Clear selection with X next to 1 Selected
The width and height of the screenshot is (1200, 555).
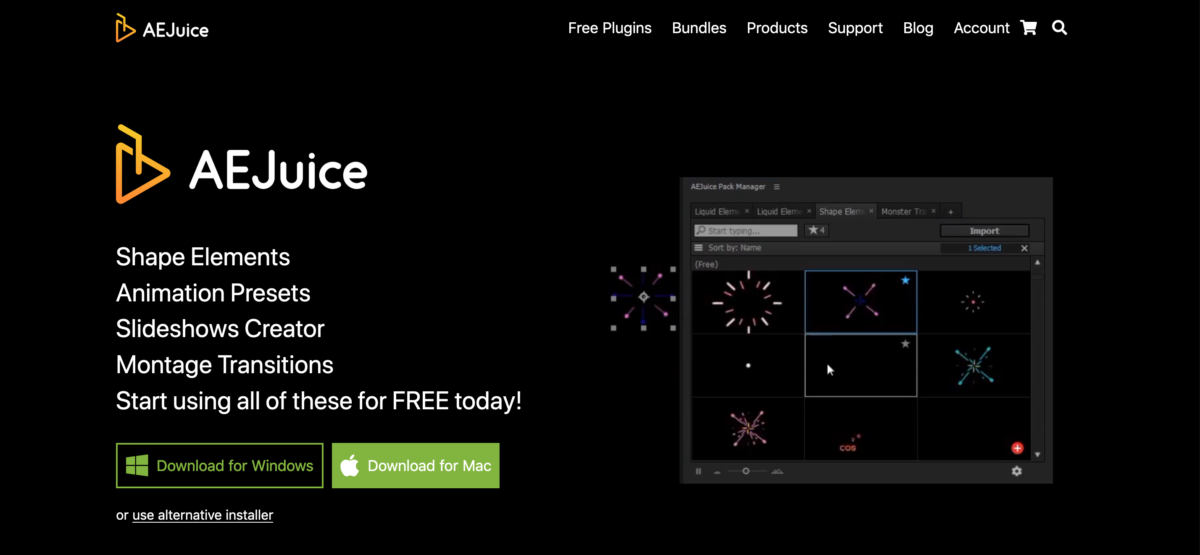pos(1024,248)
